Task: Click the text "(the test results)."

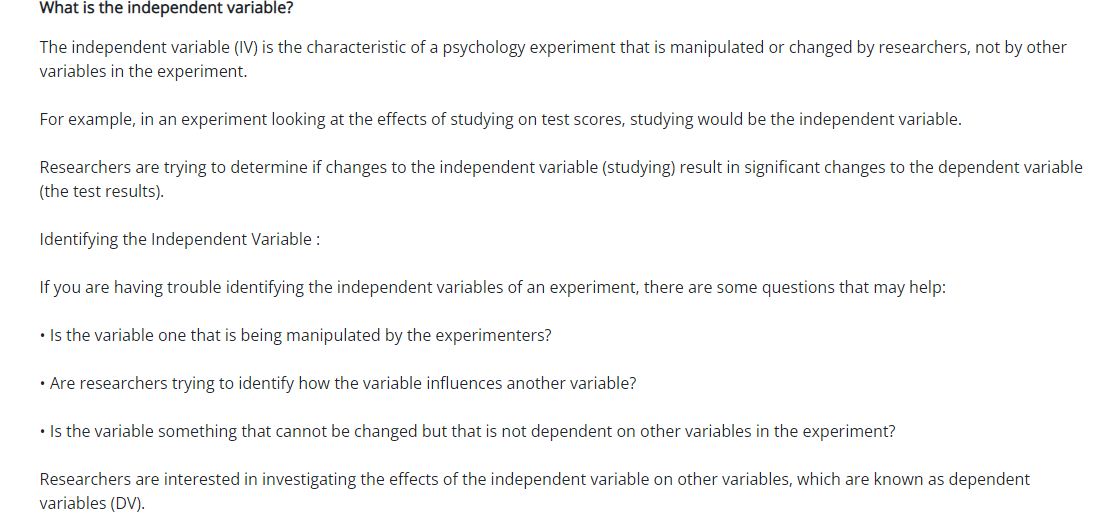Action: [x=101, y=191]
